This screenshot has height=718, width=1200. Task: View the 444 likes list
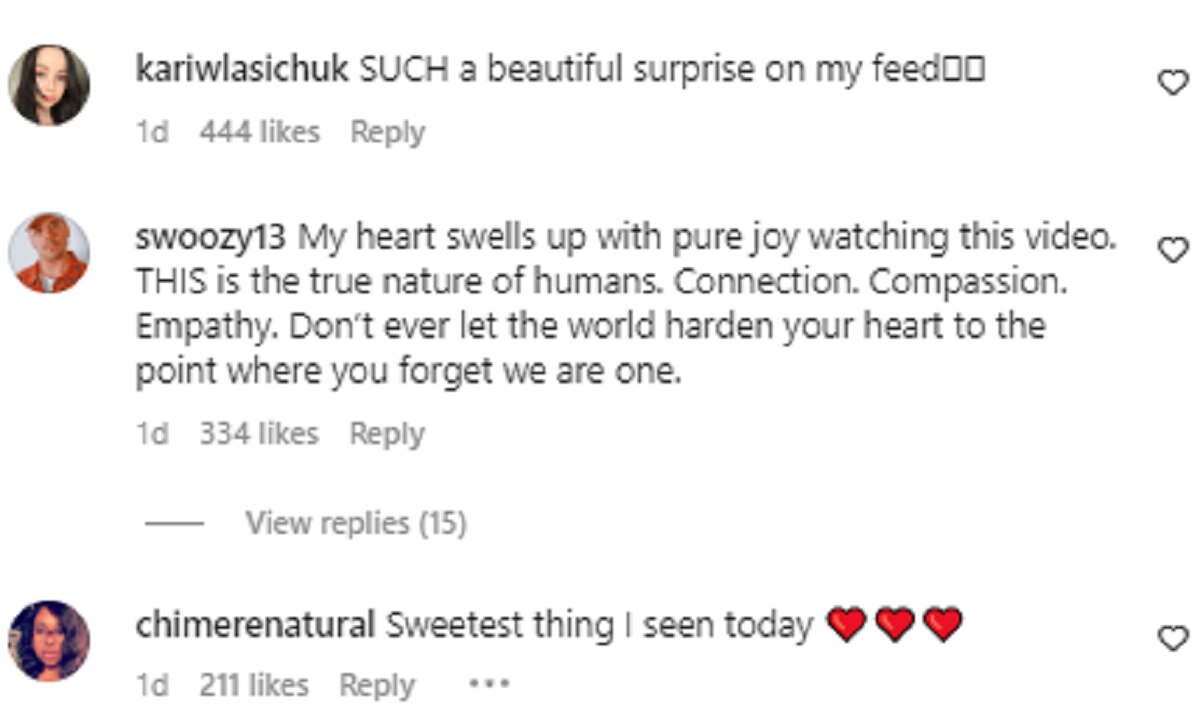point(260,132)
